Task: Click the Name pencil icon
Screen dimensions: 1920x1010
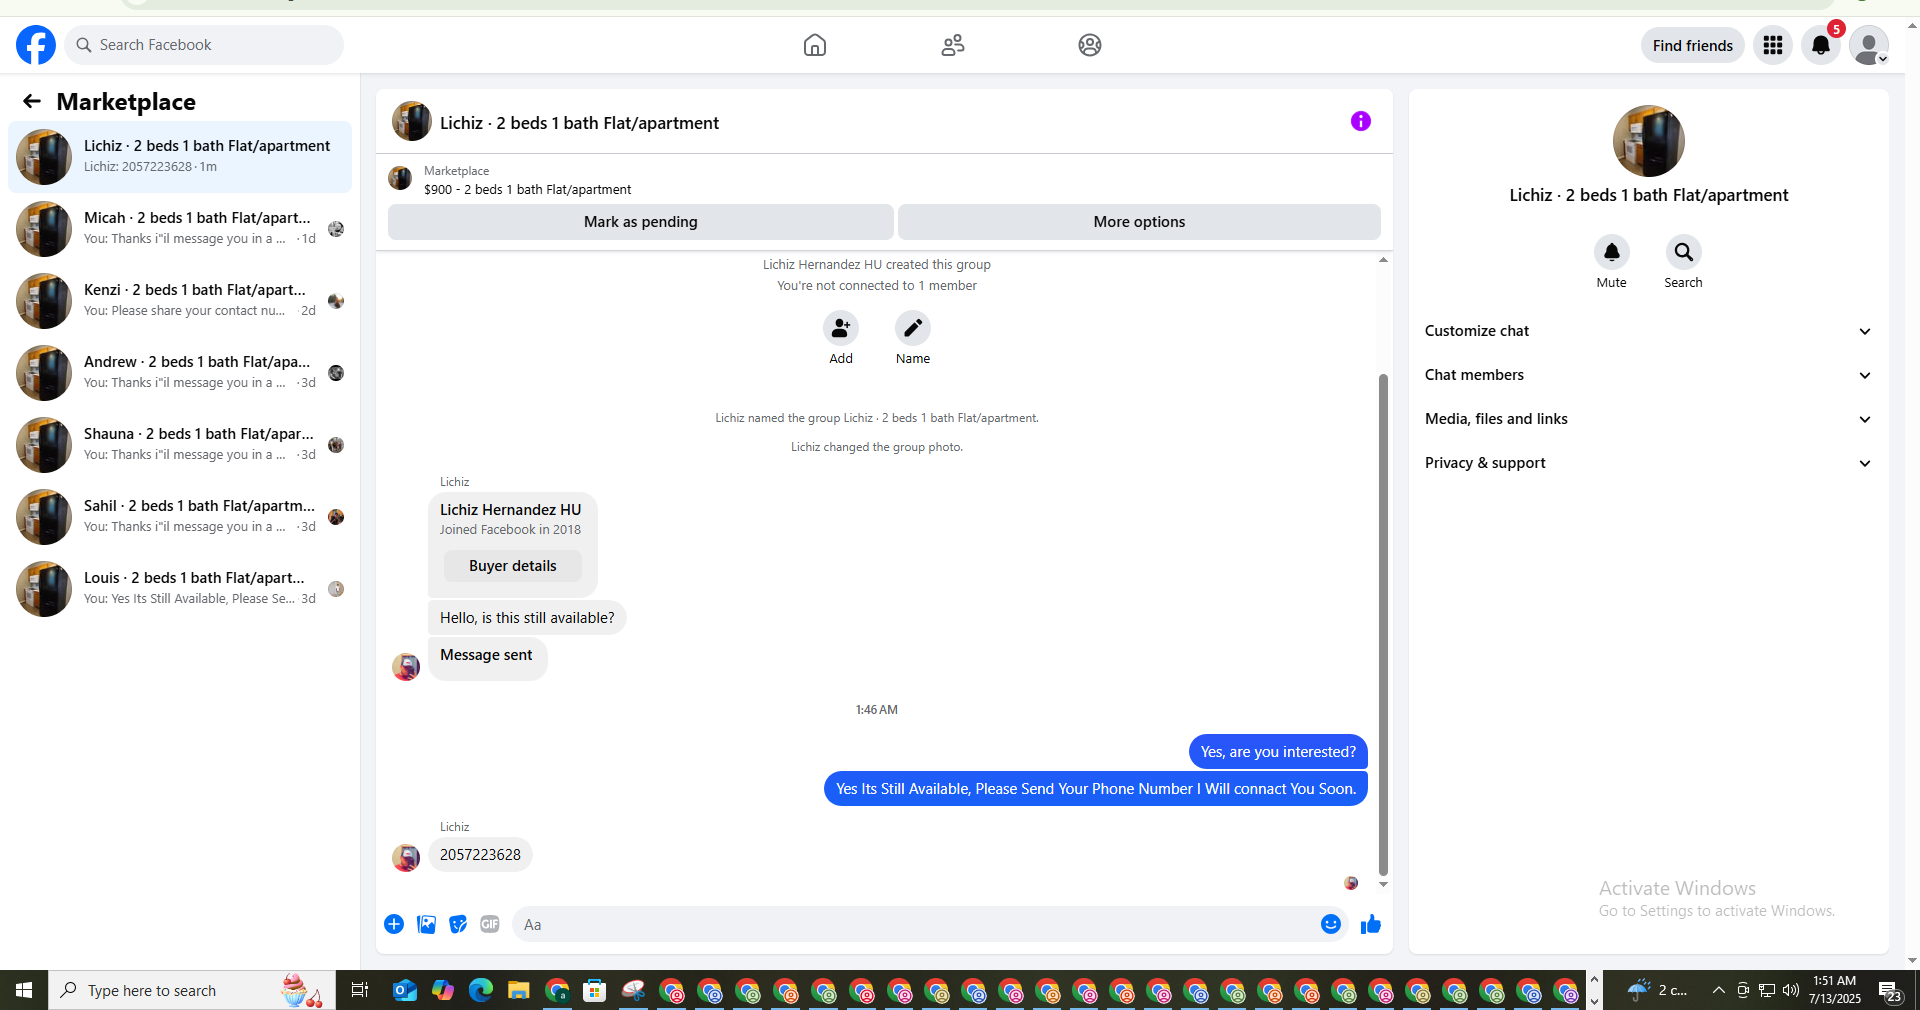Action: [x=913, y=328]
